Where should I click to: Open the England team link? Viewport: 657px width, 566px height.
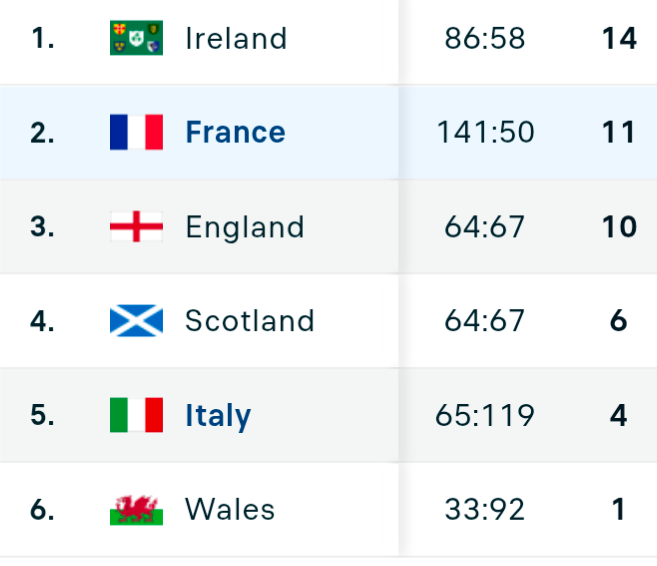(245, 227)
